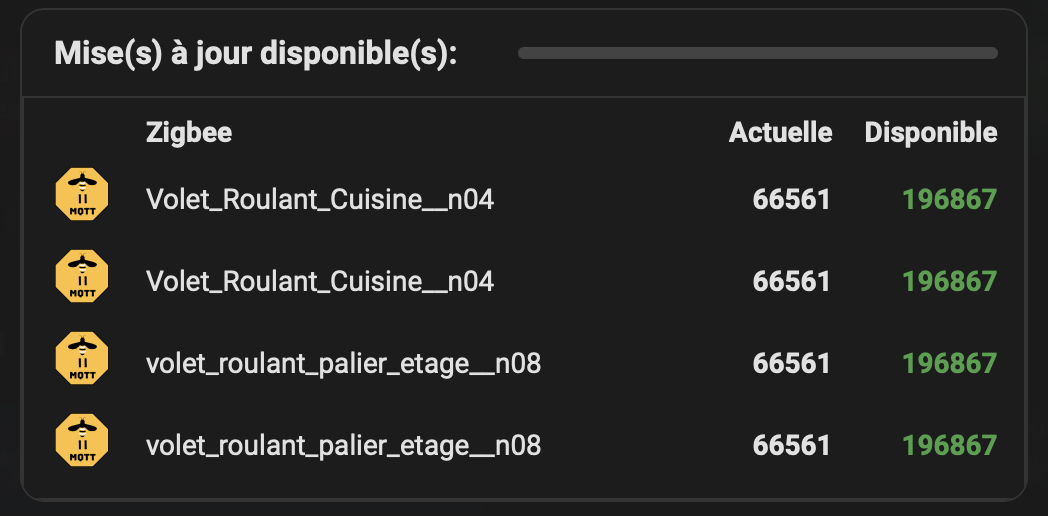Click available version 196867 in the first row
This screenshot has height=516, width=1048.
point(949,200)
